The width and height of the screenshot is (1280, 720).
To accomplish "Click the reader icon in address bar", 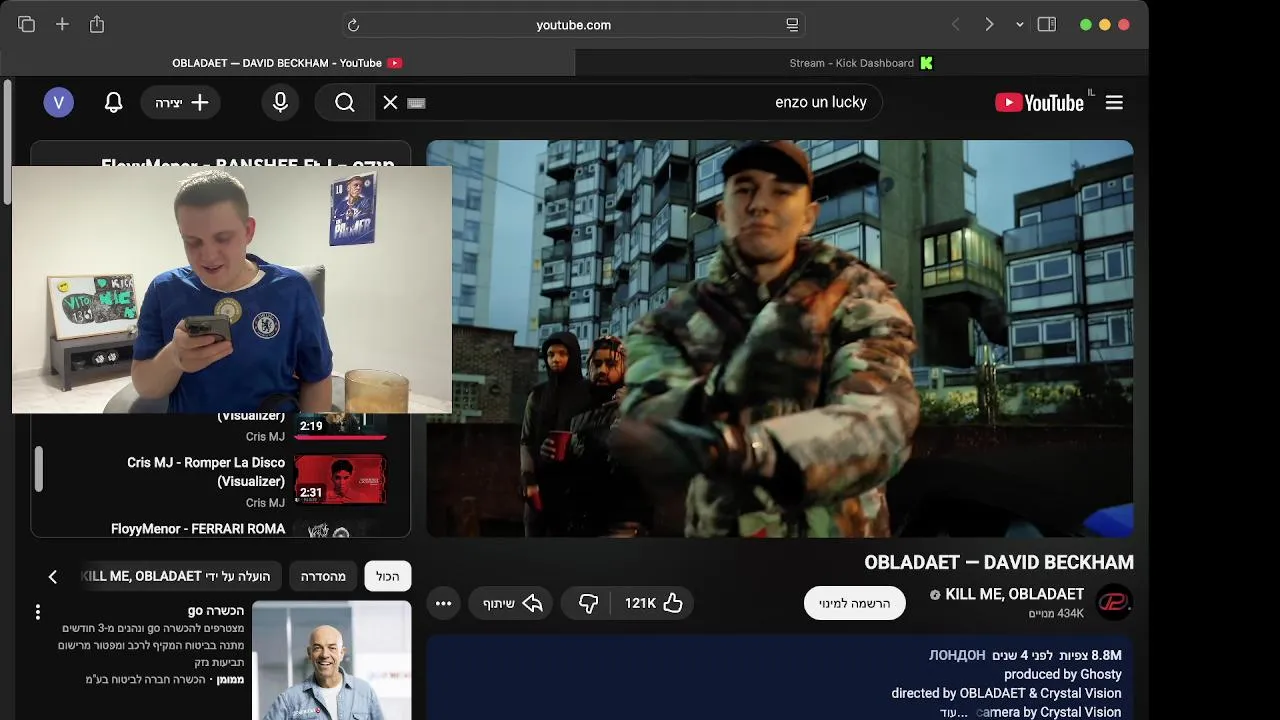I will pos(792,25).
